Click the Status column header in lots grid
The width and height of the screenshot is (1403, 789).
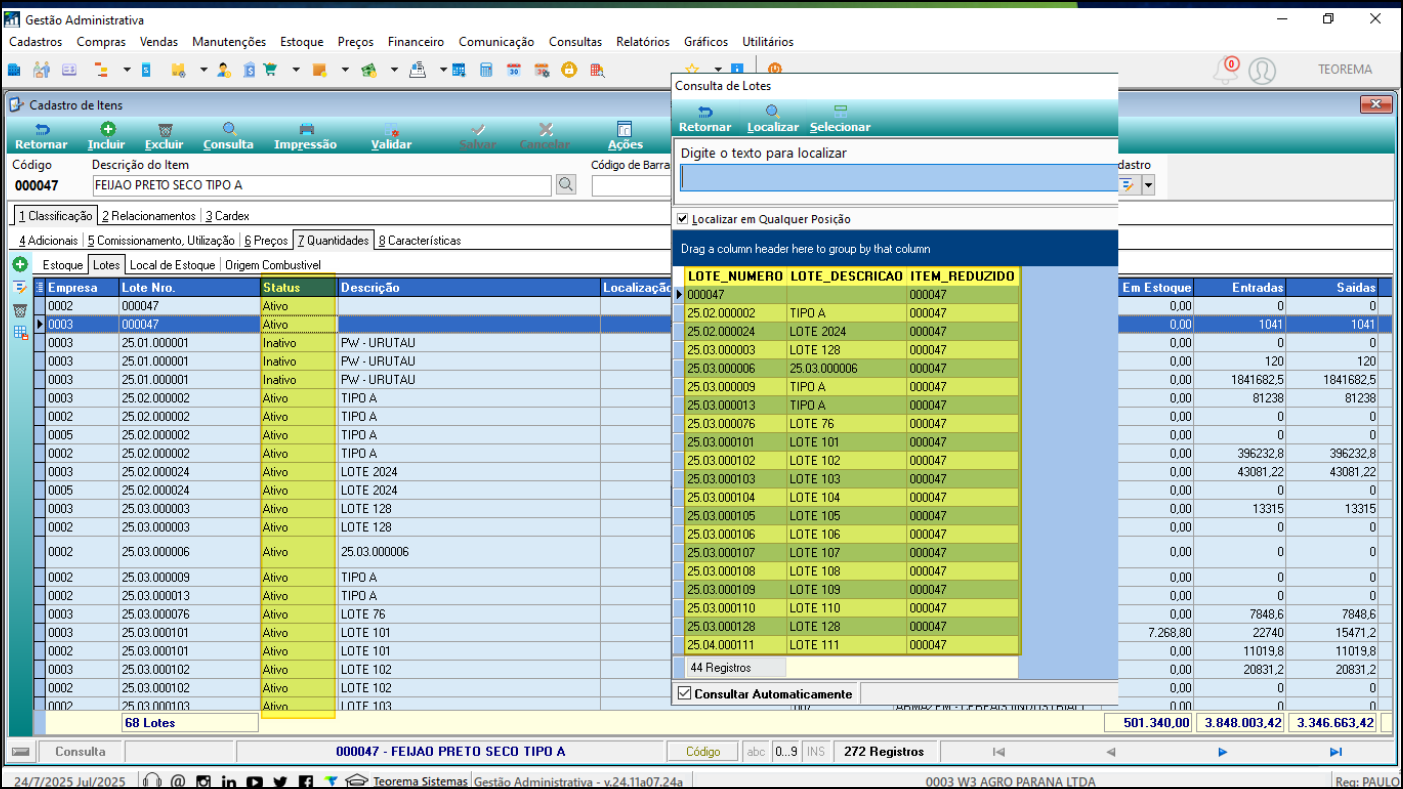click(298, 287)
